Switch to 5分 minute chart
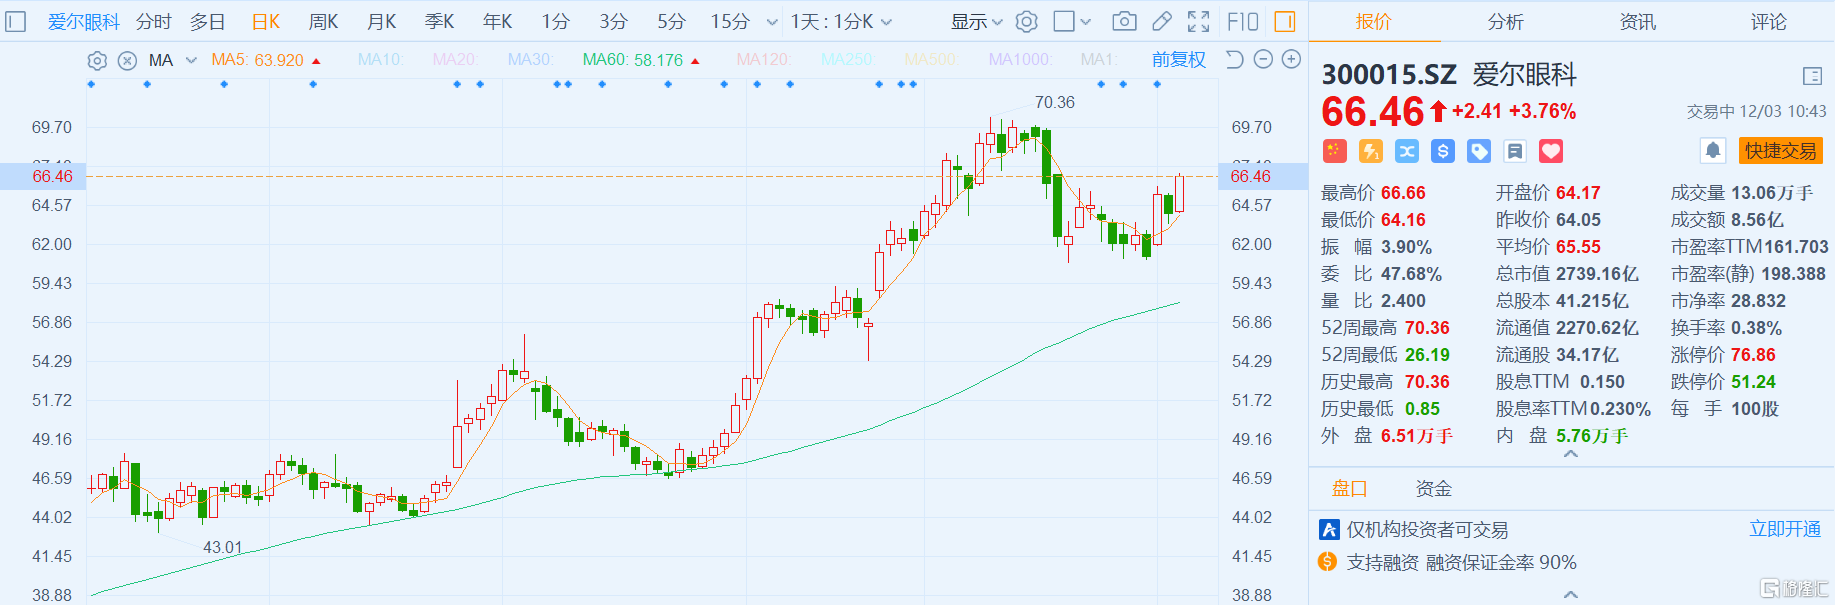 pyautogui.click(x=672, y=21)
